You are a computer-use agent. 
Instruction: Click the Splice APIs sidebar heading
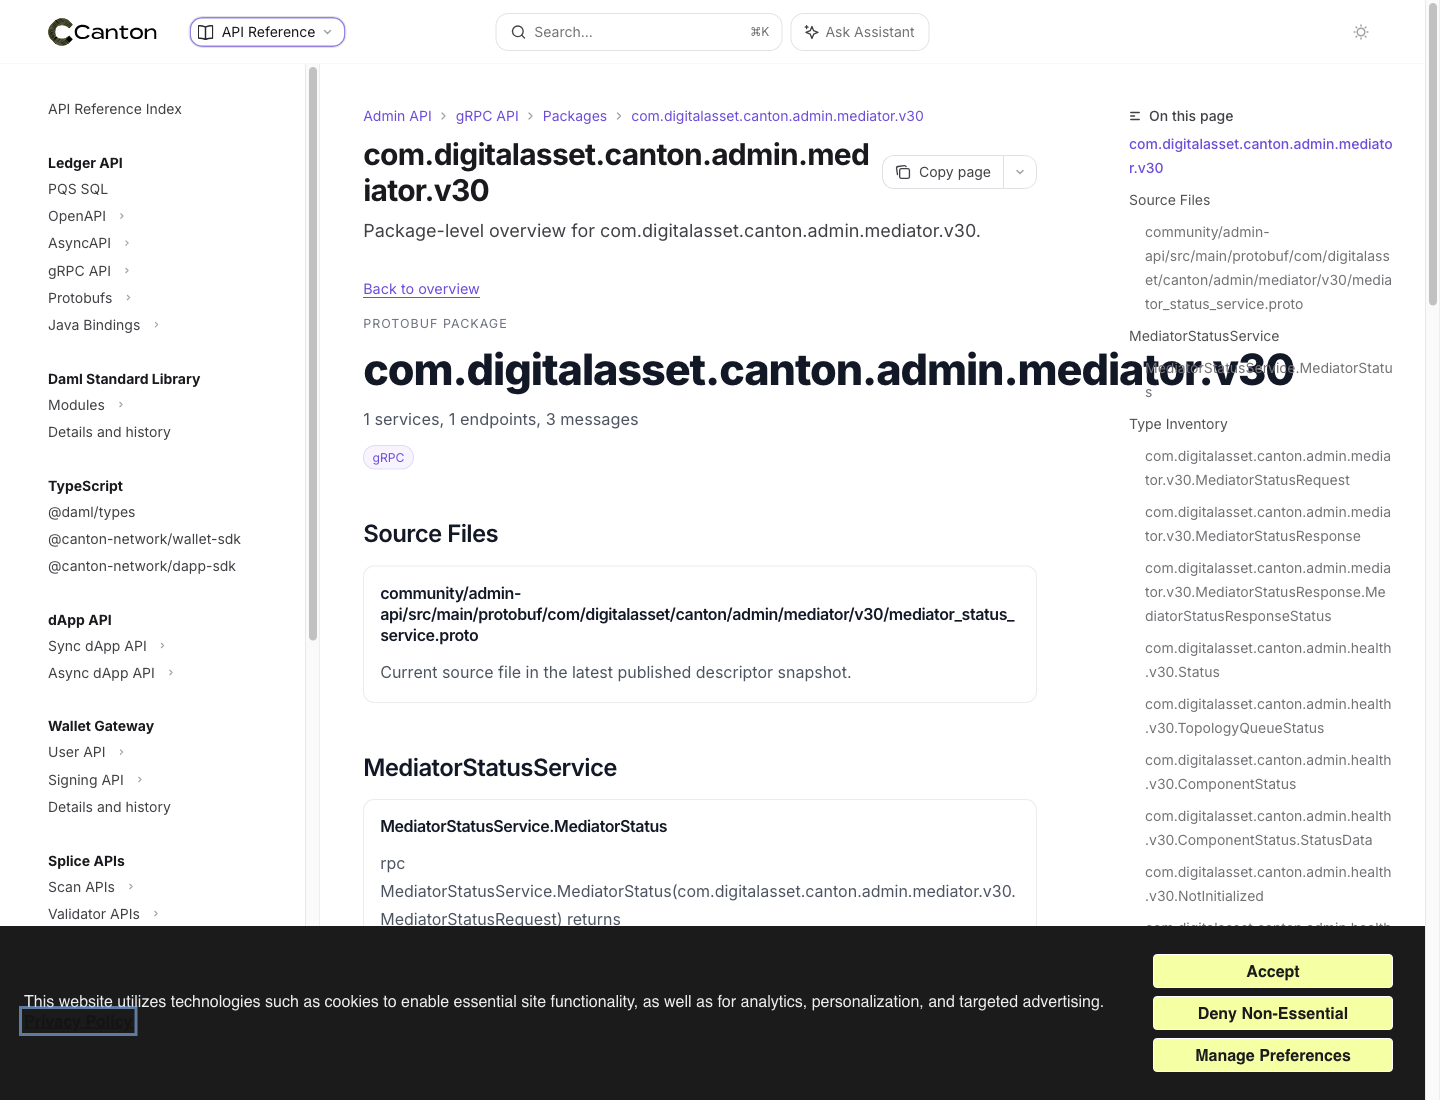click(x=86, y=861)
